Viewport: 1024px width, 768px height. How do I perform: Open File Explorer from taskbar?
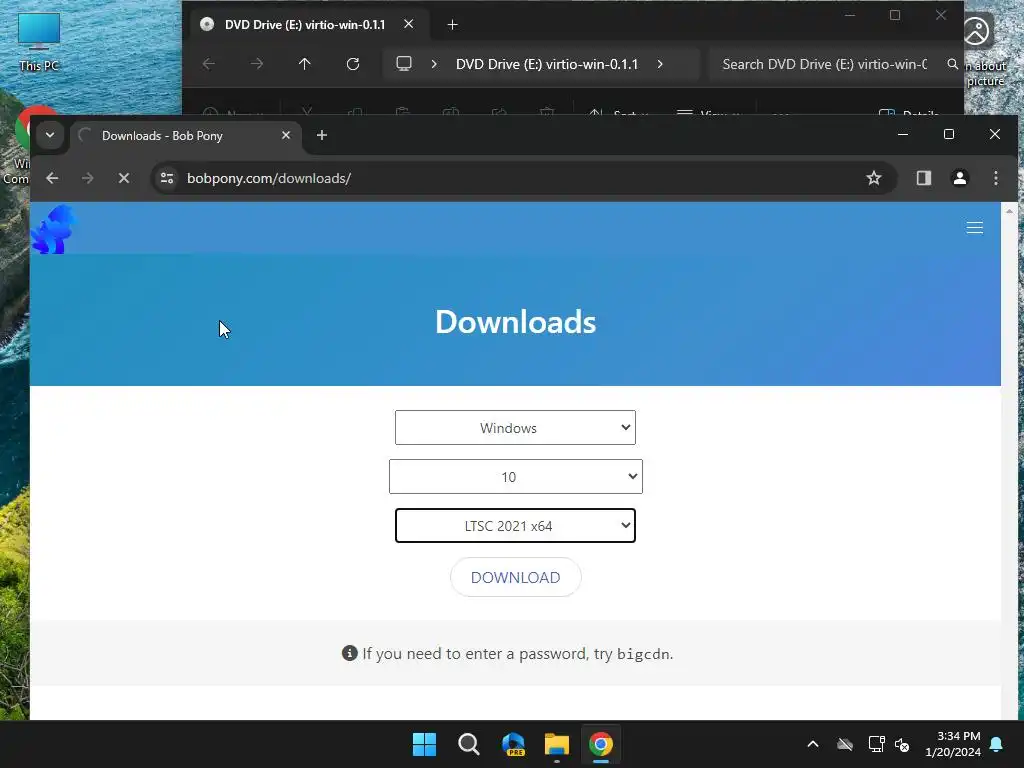tap(557, 744)
